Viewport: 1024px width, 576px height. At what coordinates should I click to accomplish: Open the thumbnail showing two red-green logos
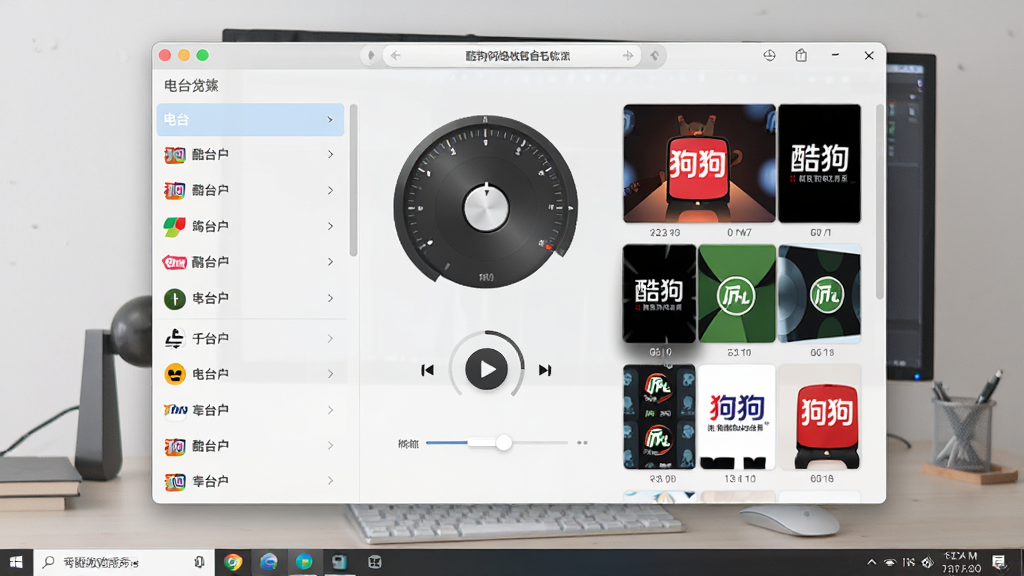pyautogui.click(x=659, y=417)
